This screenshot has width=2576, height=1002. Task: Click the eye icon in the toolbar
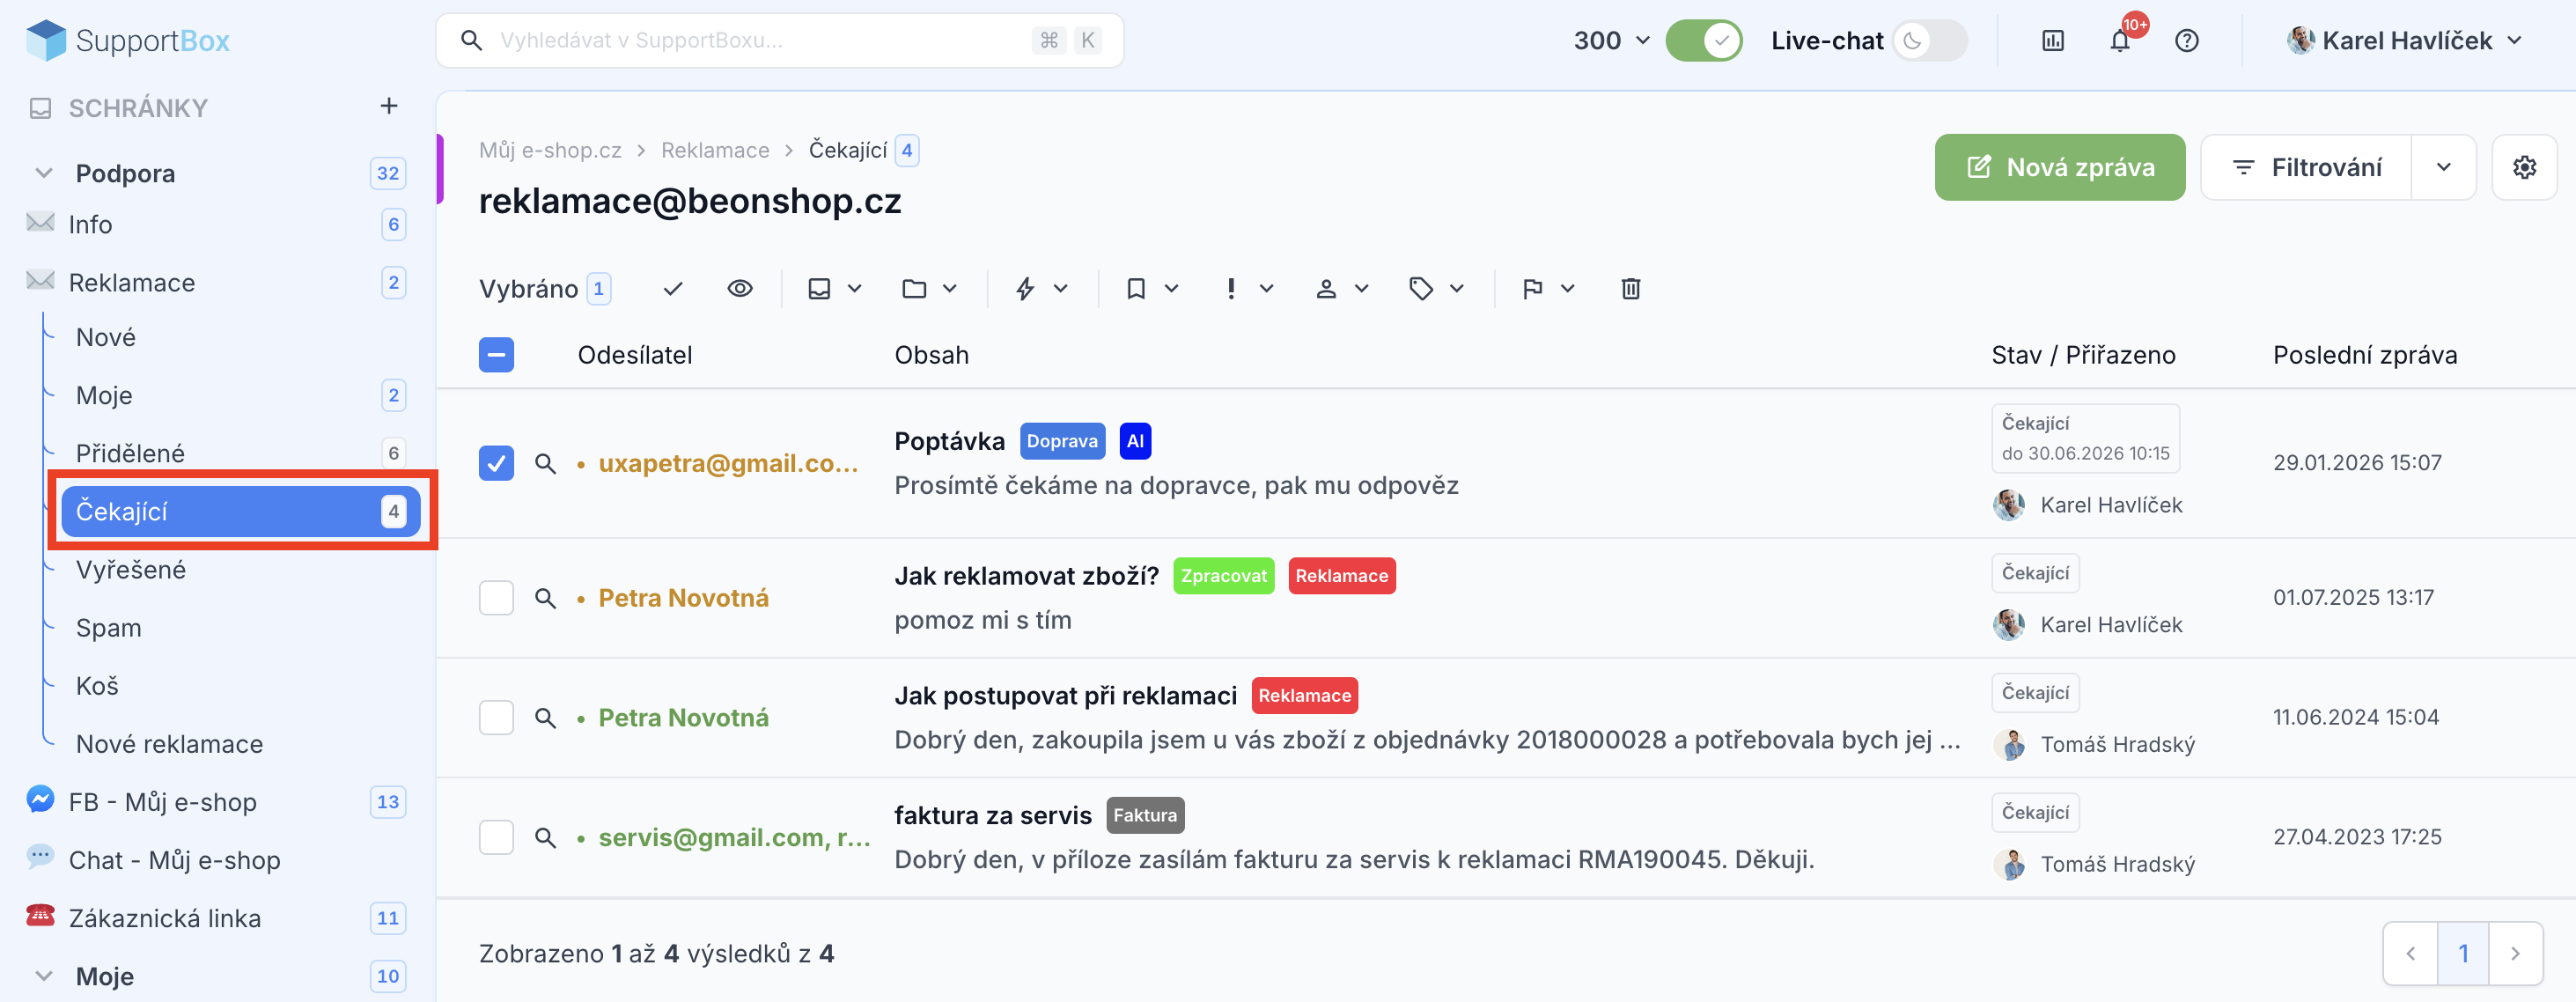[739, 289]
